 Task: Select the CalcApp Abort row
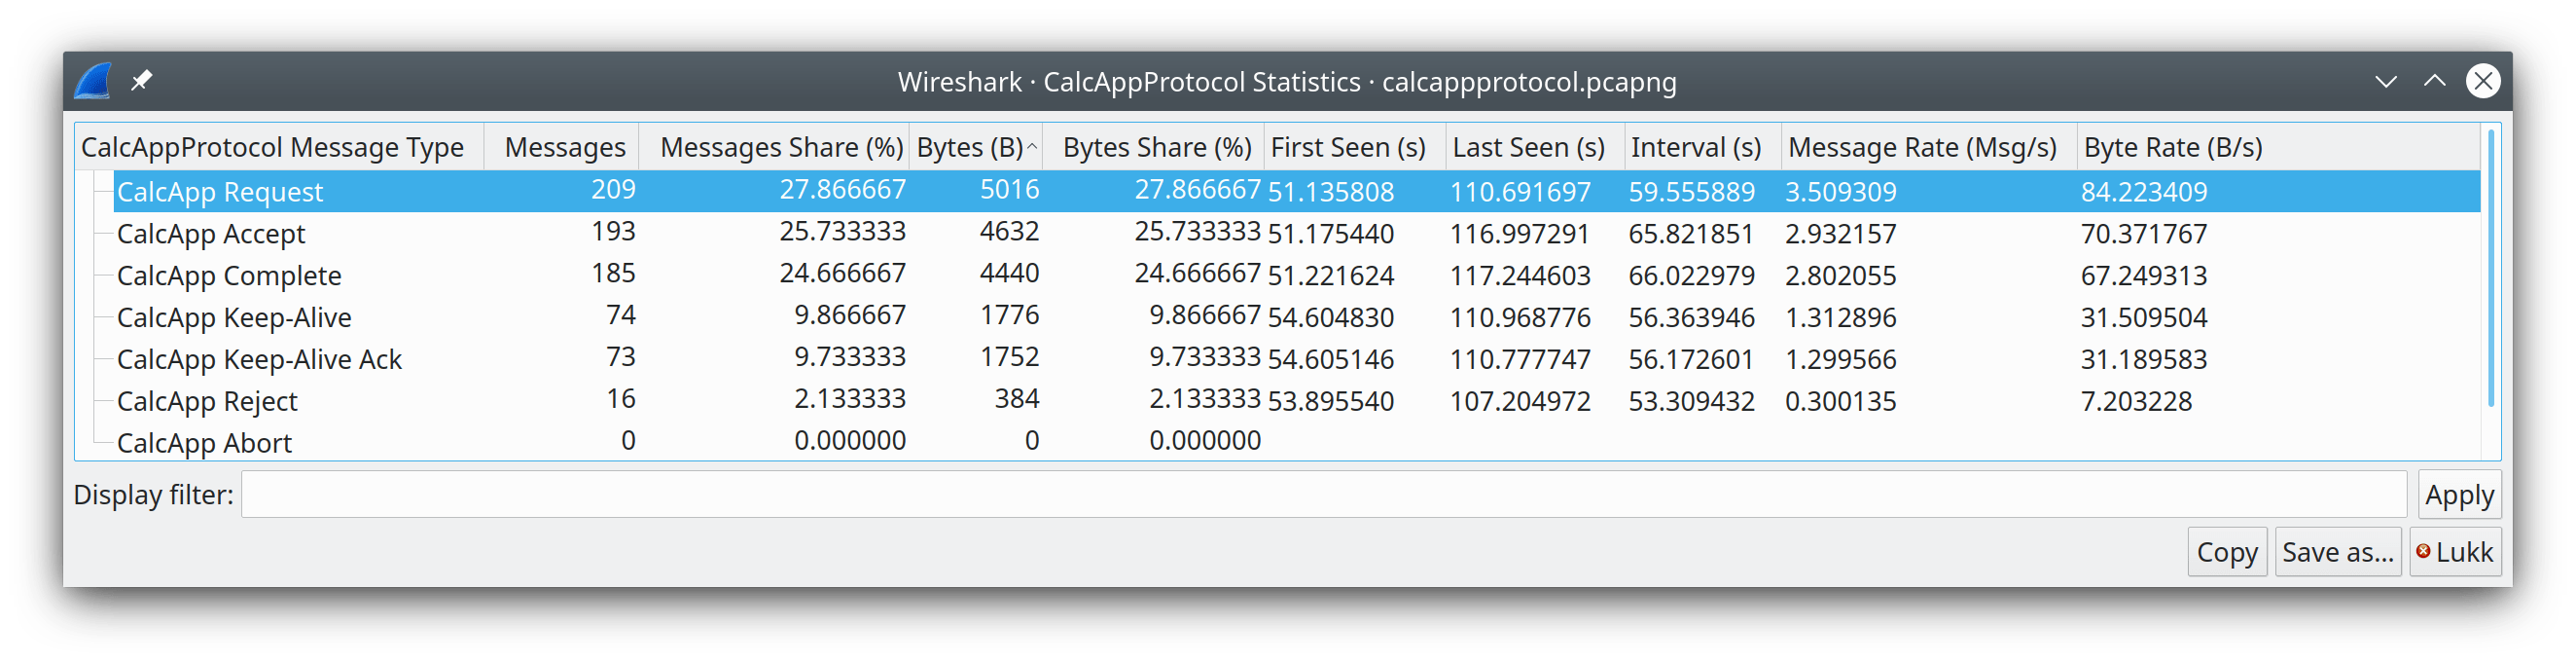(204, 443)
